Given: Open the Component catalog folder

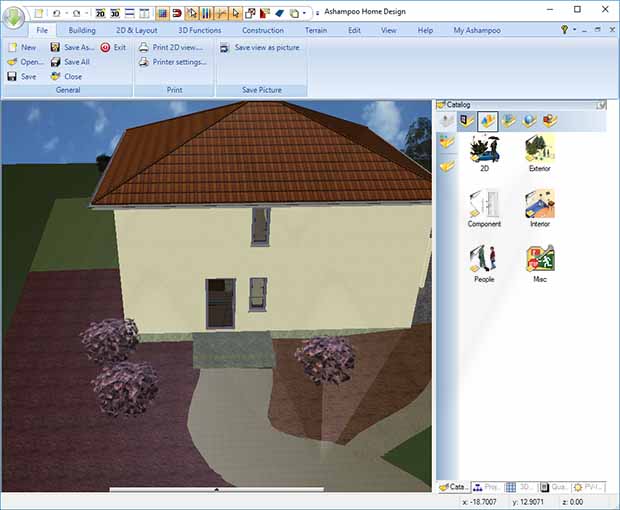Looking at the screenshot, I should (484, 208).
